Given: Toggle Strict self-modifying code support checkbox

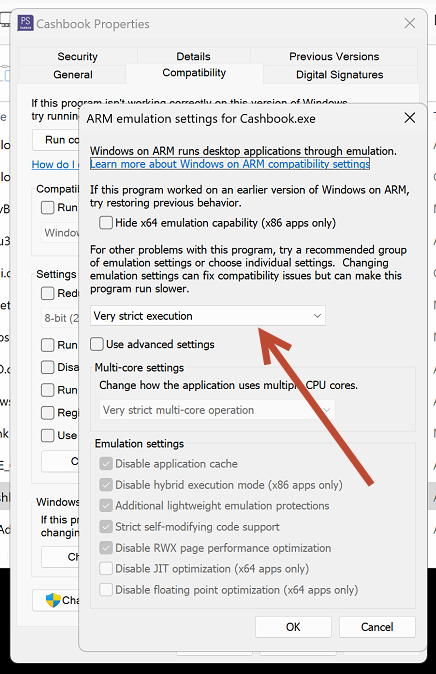Looking at the screenshot, I should point(106,527).
